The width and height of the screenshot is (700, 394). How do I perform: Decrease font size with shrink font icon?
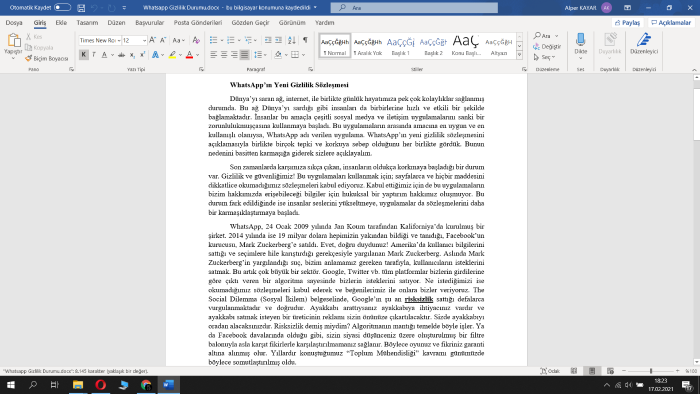163,40
